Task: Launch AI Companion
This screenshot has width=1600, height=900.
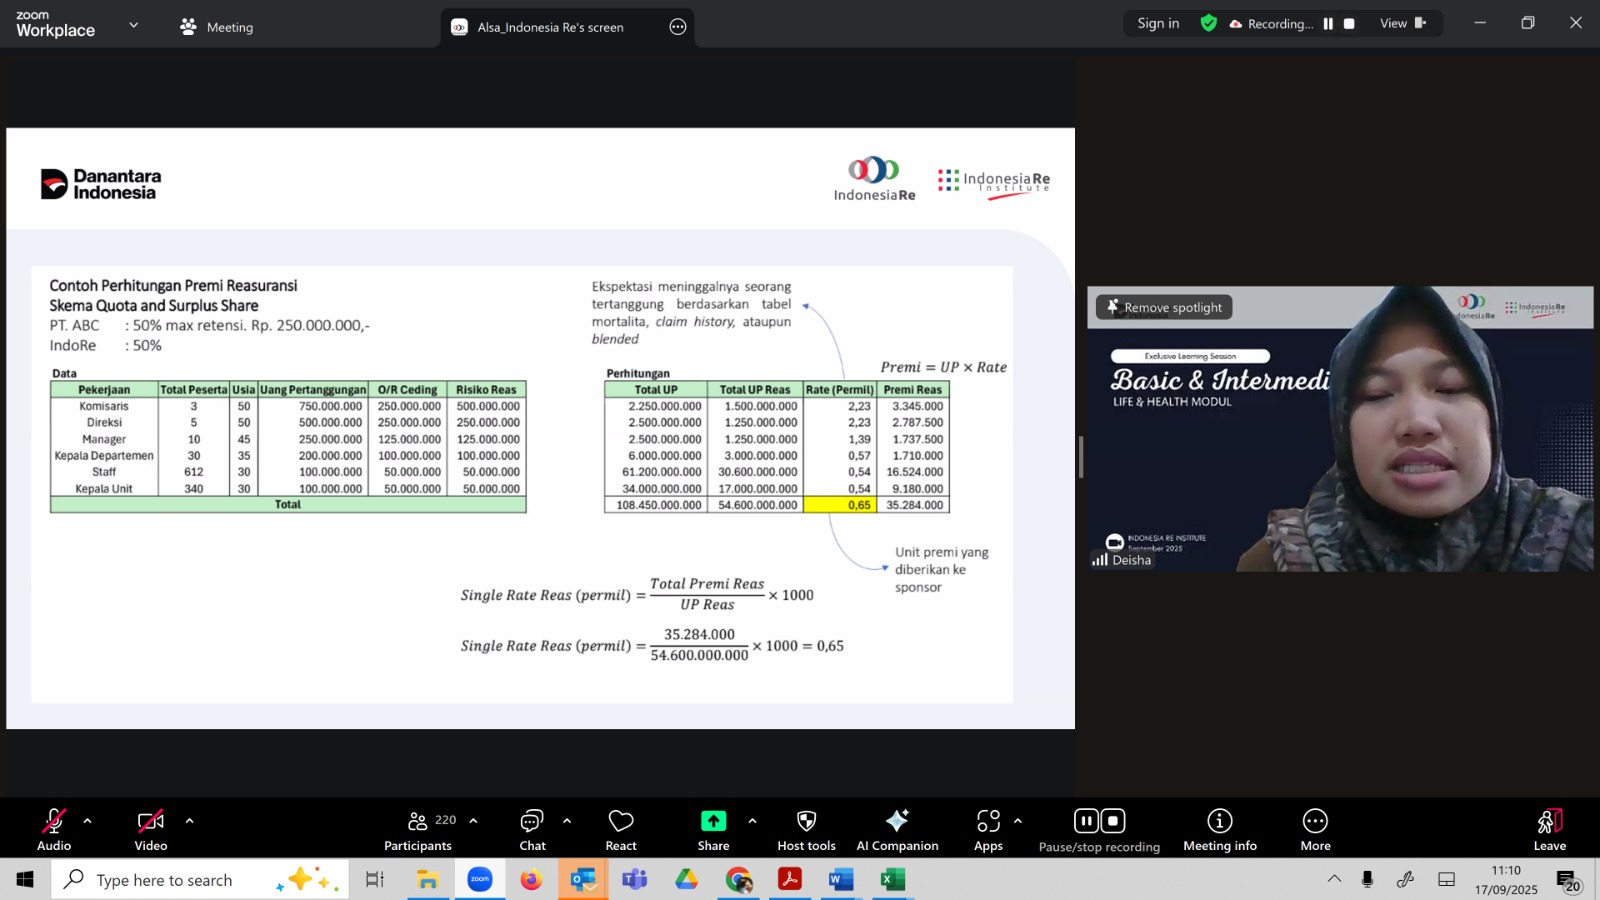Action: [x=897, y=829]
